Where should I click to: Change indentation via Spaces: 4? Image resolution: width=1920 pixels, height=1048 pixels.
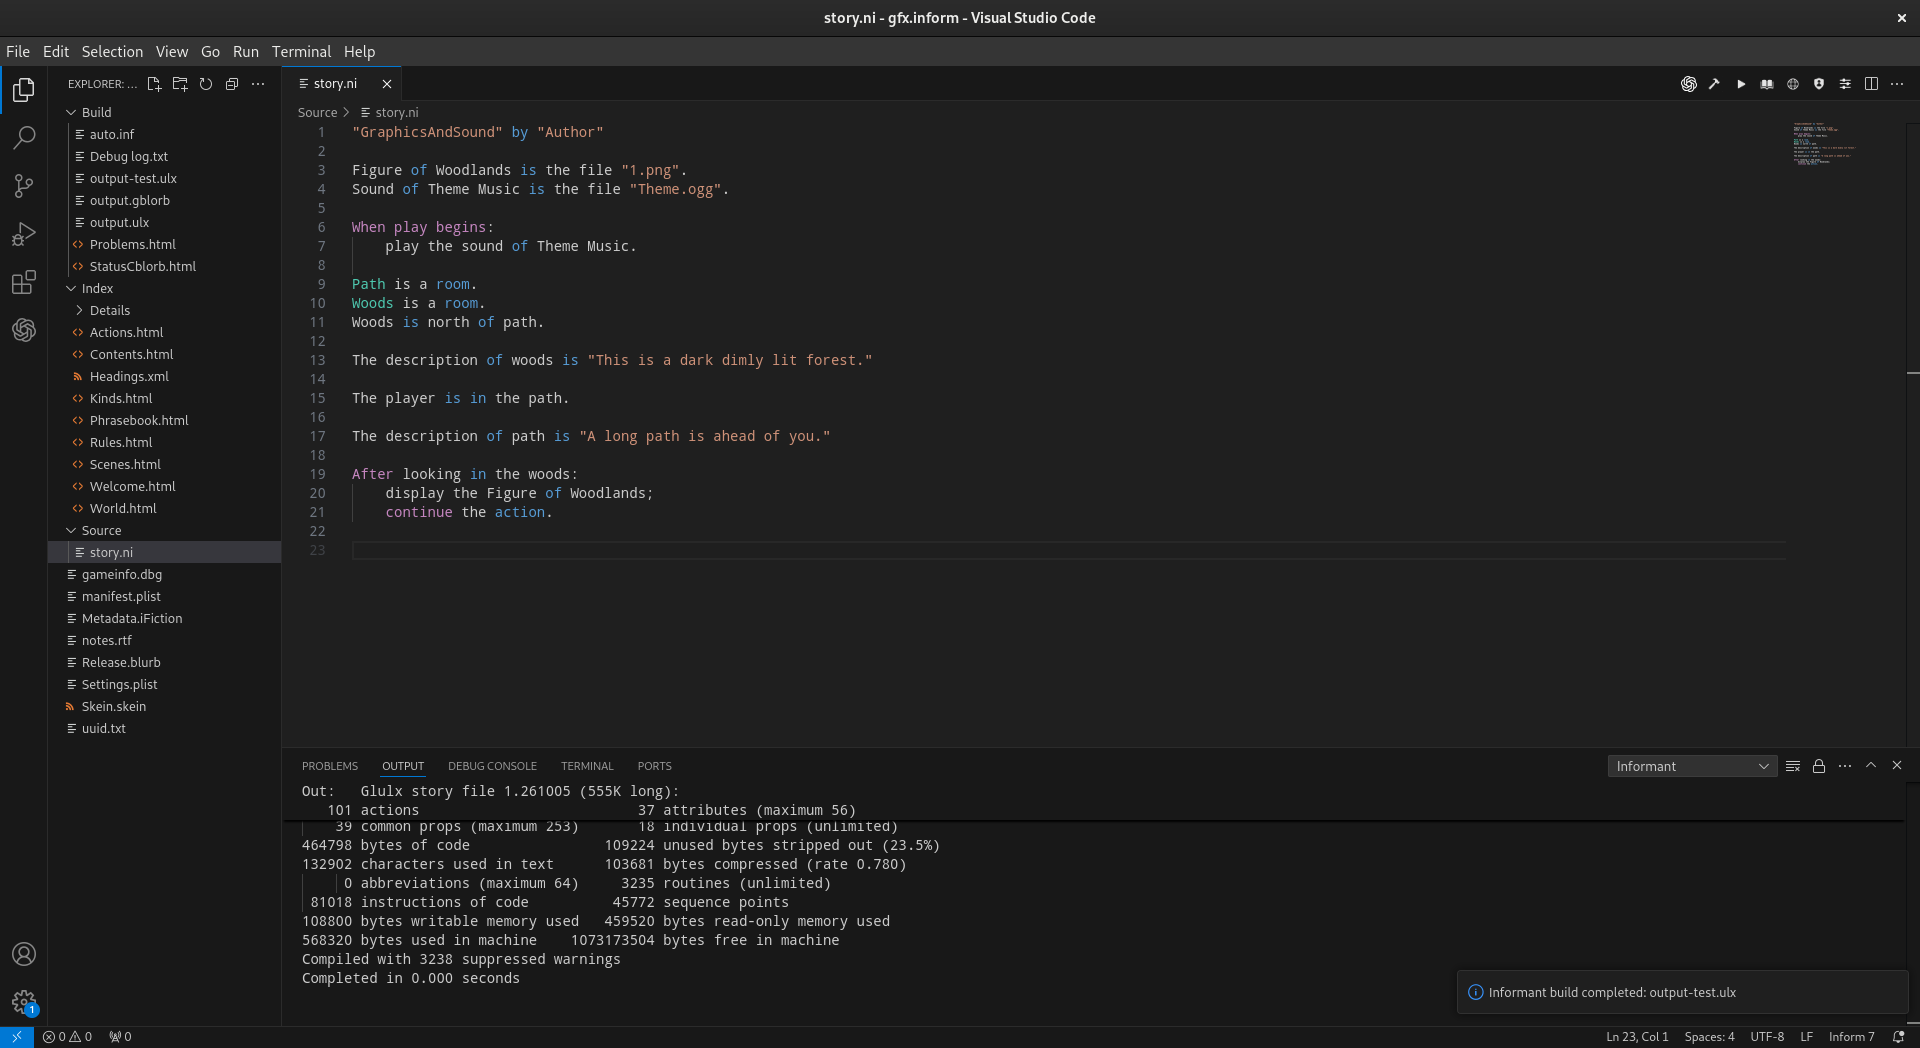(1709, 1037)
